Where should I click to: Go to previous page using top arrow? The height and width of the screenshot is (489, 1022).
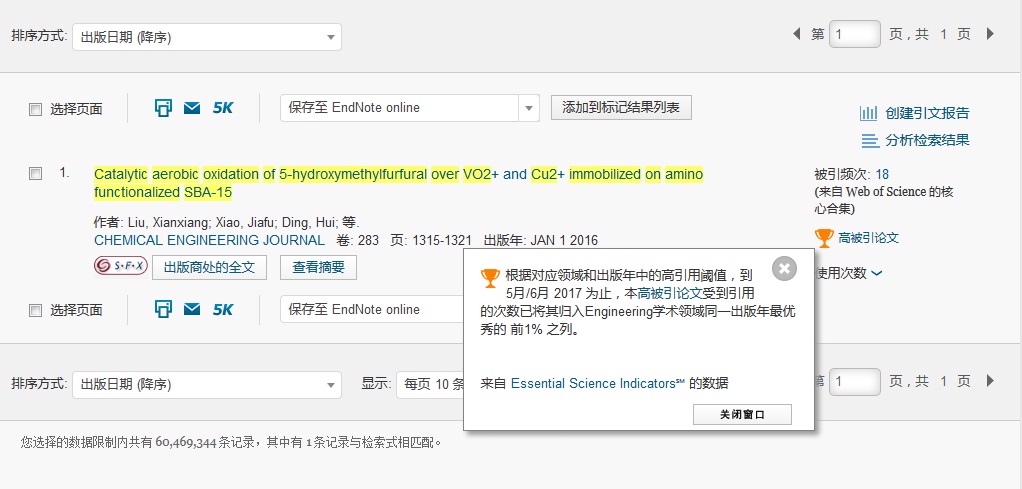[x=796, y=34]
